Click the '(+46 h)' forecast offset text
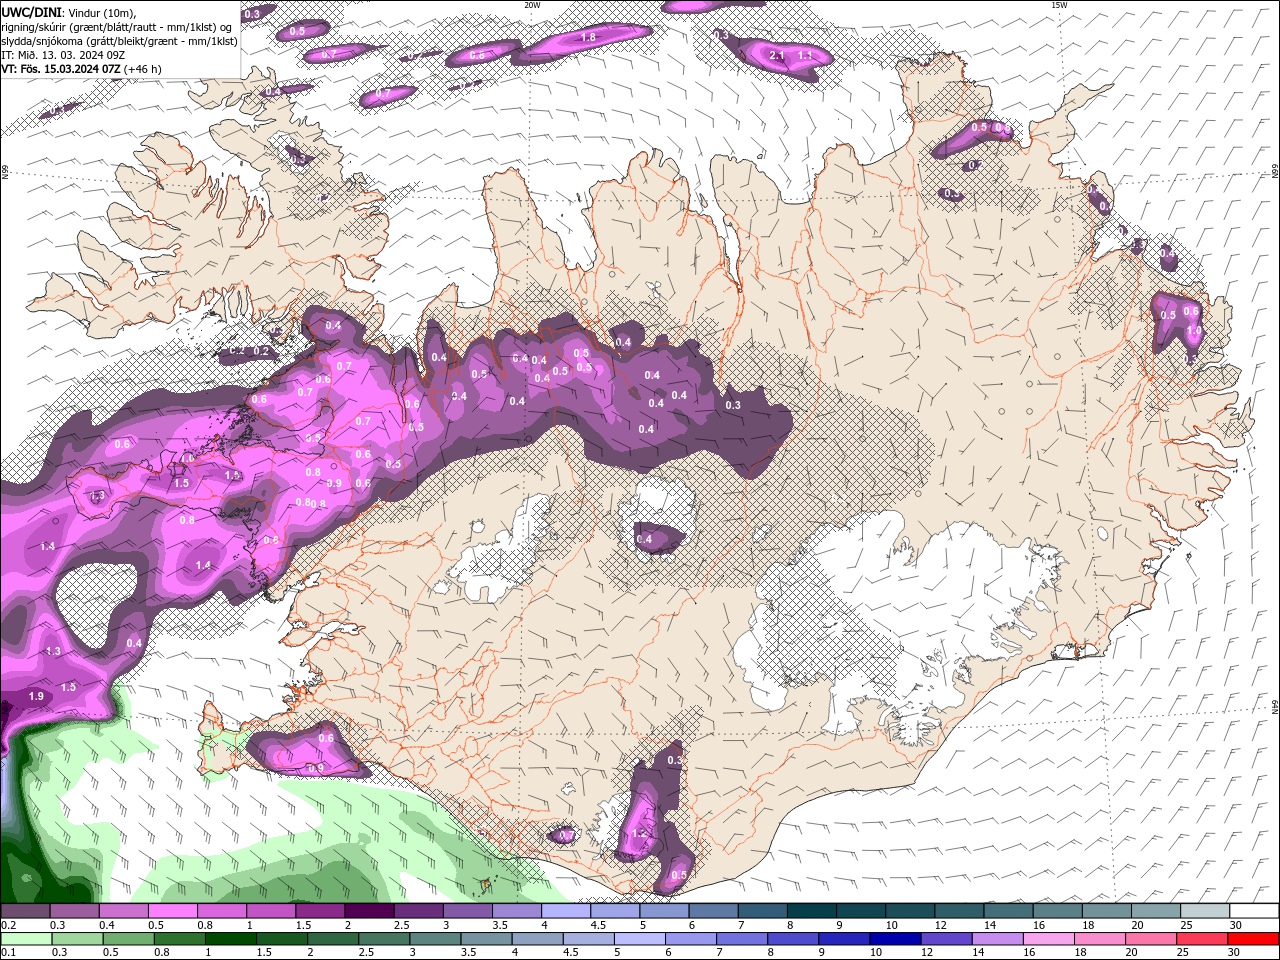 pos(143,69)
